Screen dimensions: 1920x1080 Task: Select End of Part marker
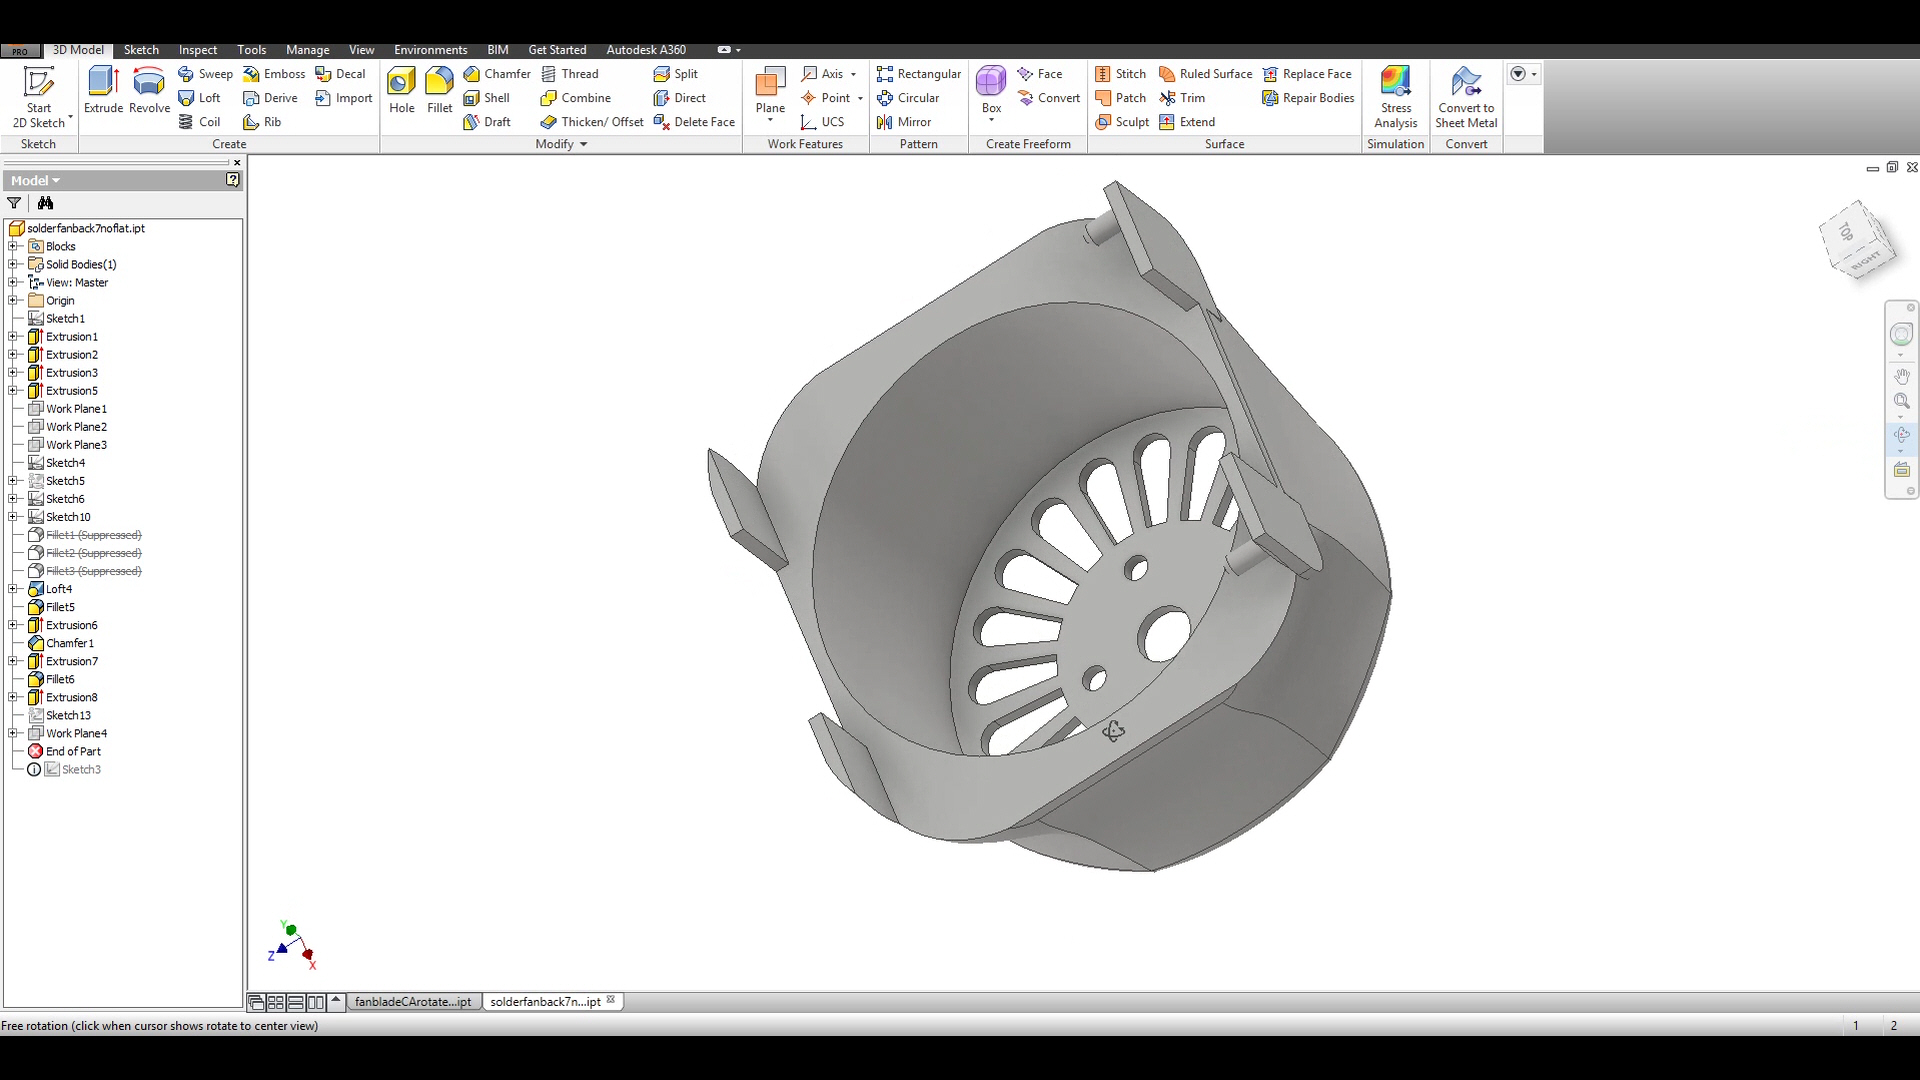[64, 751]
